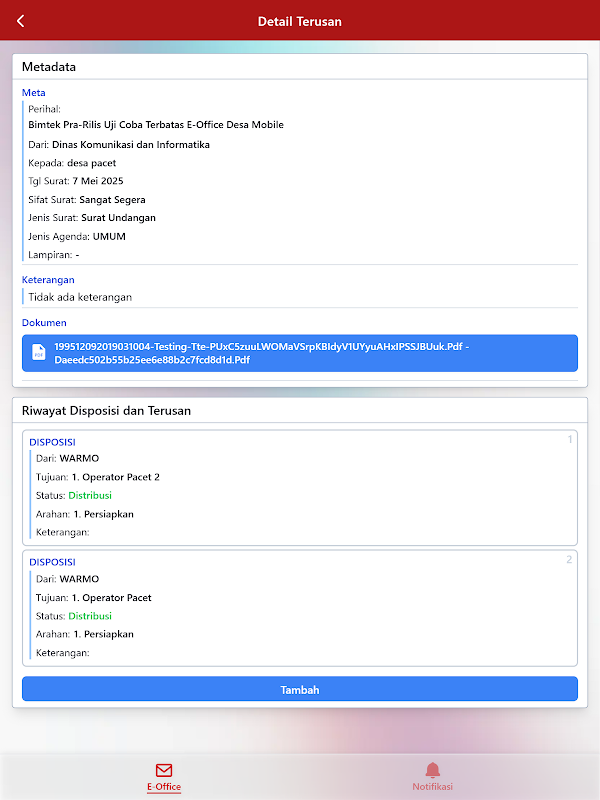Select the second DISPOSISI card
Screen dimensions: 600x800
[x=300, y=607]
